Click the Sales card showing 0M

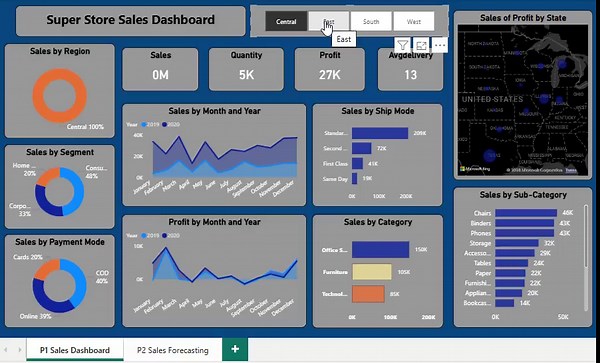[x=160, y=69]
